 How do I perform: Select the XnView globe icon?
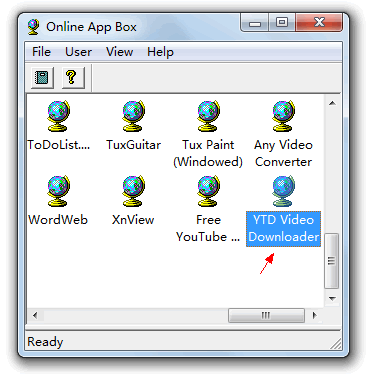click(133, 191)
